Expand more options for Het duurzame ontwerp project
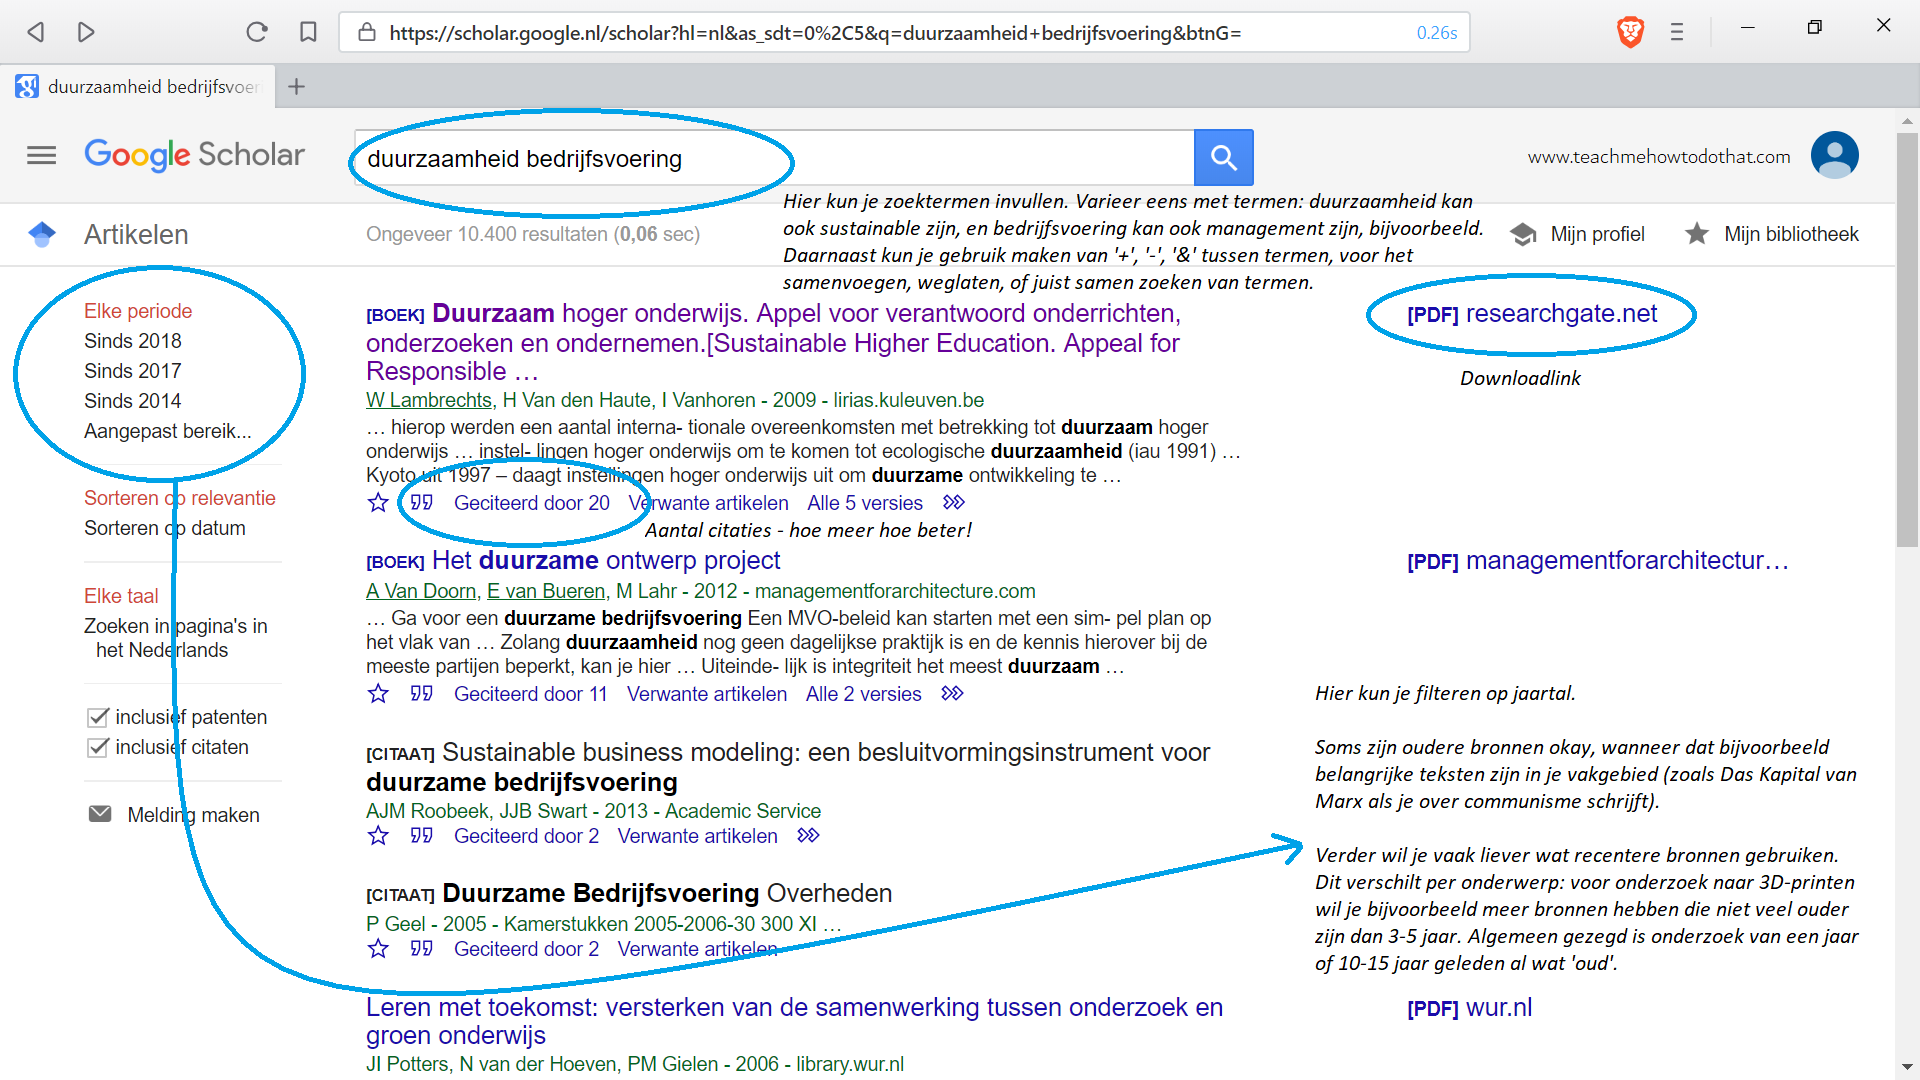 (x=952, y=693)
